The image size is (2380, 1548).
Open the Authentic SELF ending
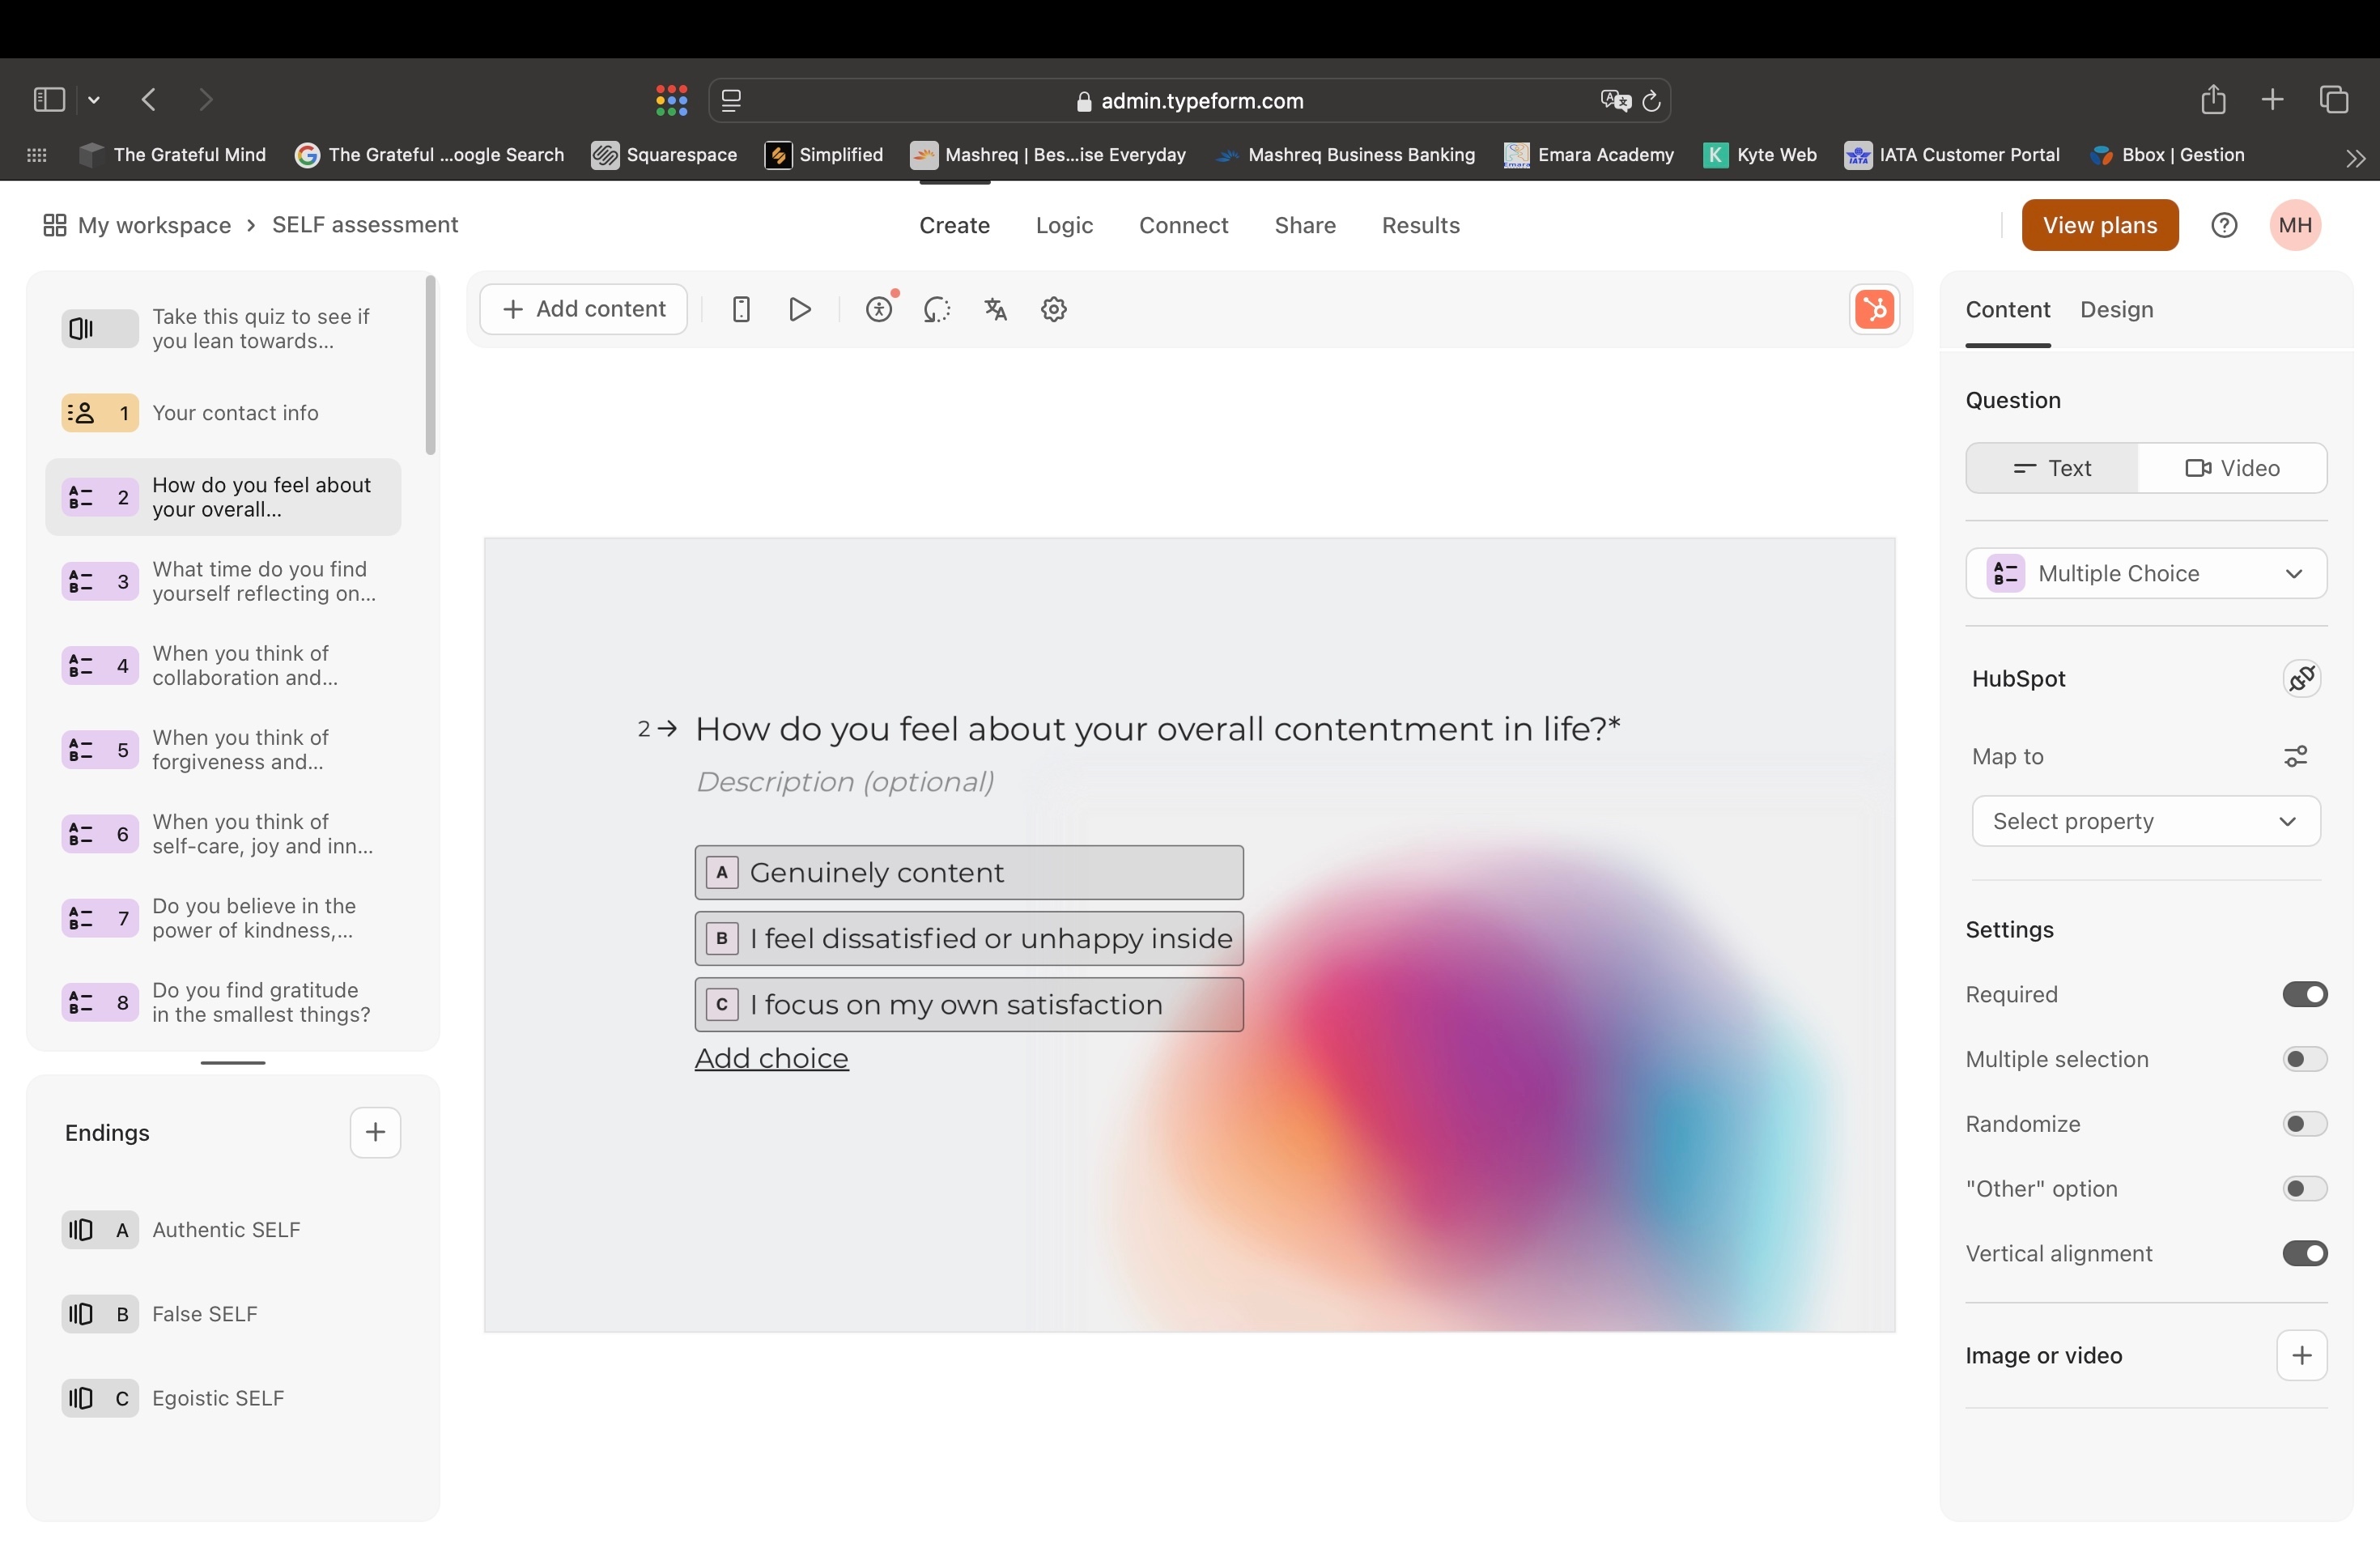click(x=223, y=1229)
